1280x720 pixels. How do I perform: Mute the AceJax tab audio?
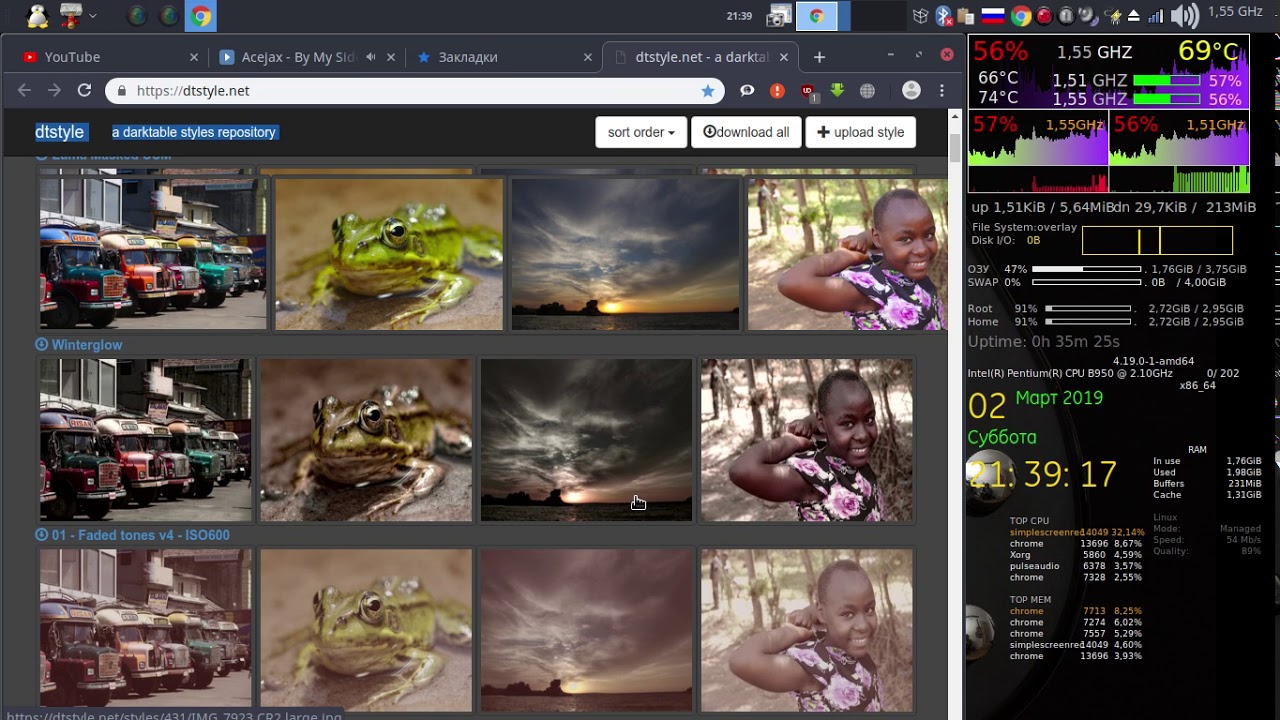371,57
